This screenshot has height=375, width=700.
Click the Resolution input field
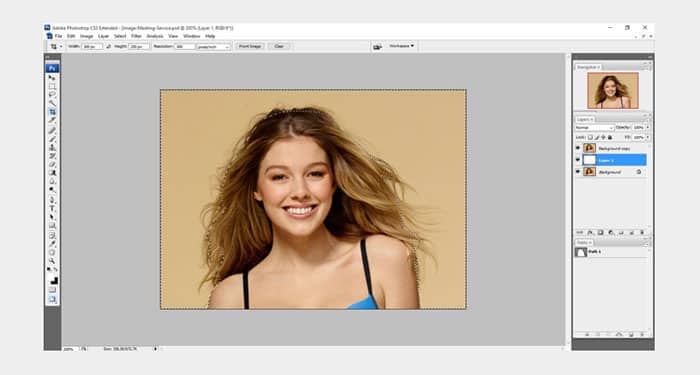[x=185, y=46]
